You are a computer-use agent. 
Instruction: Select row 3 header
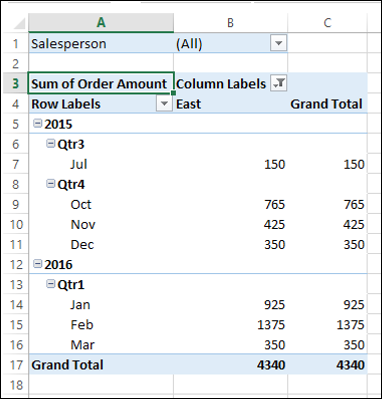[15, 84]
